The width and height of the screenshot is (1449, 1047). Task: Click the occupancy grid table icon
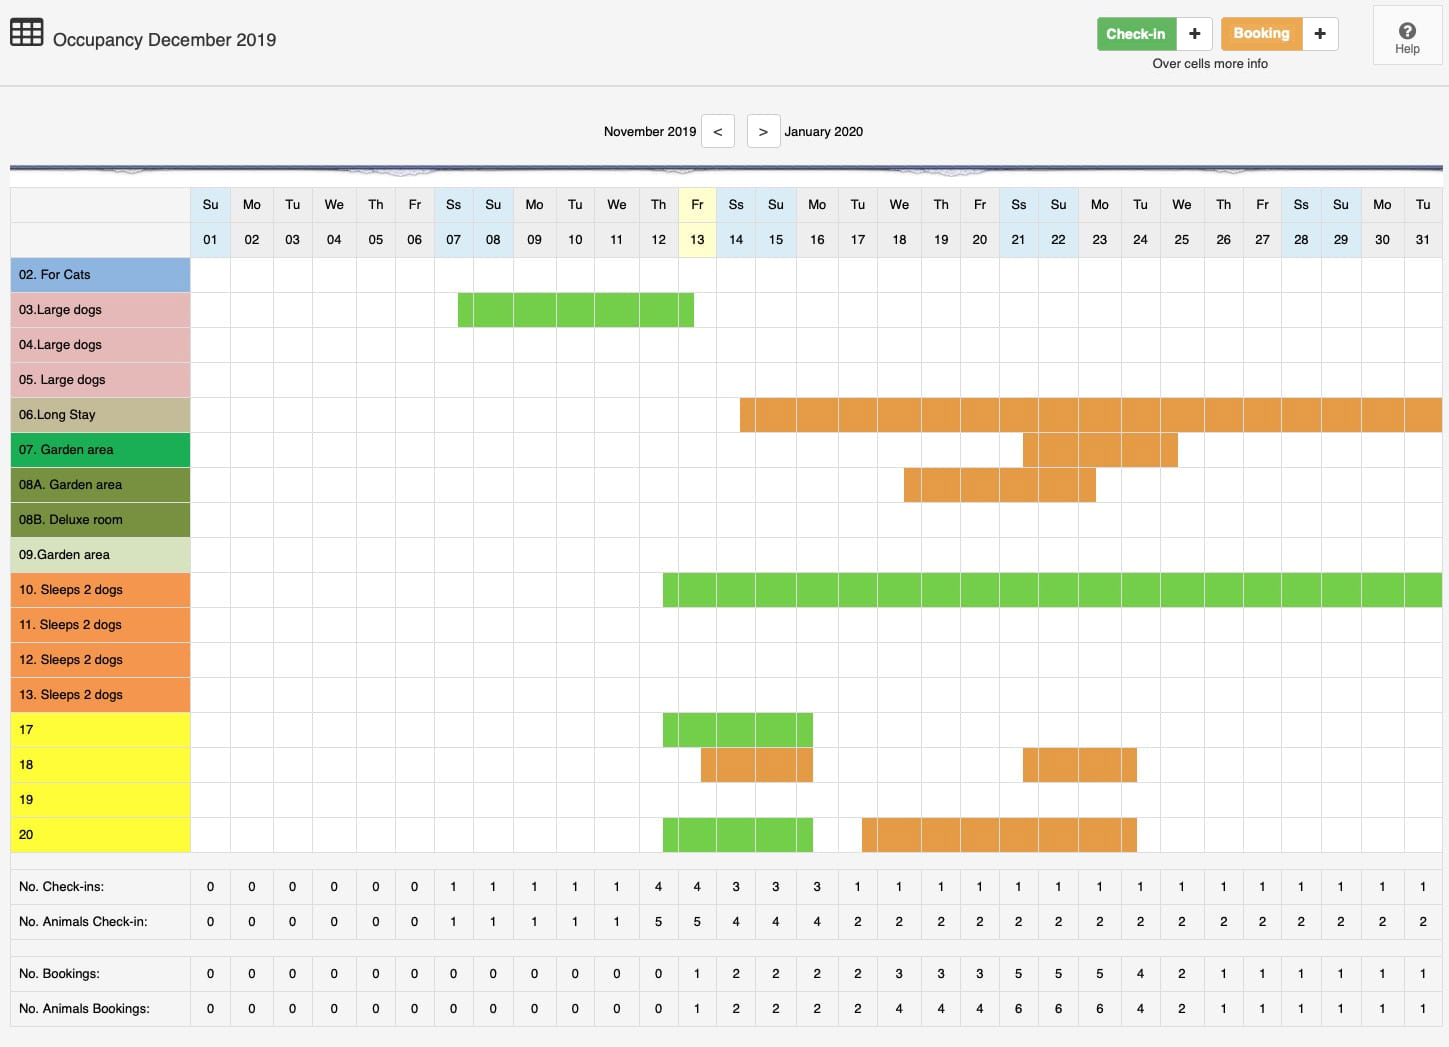(26, 33)
